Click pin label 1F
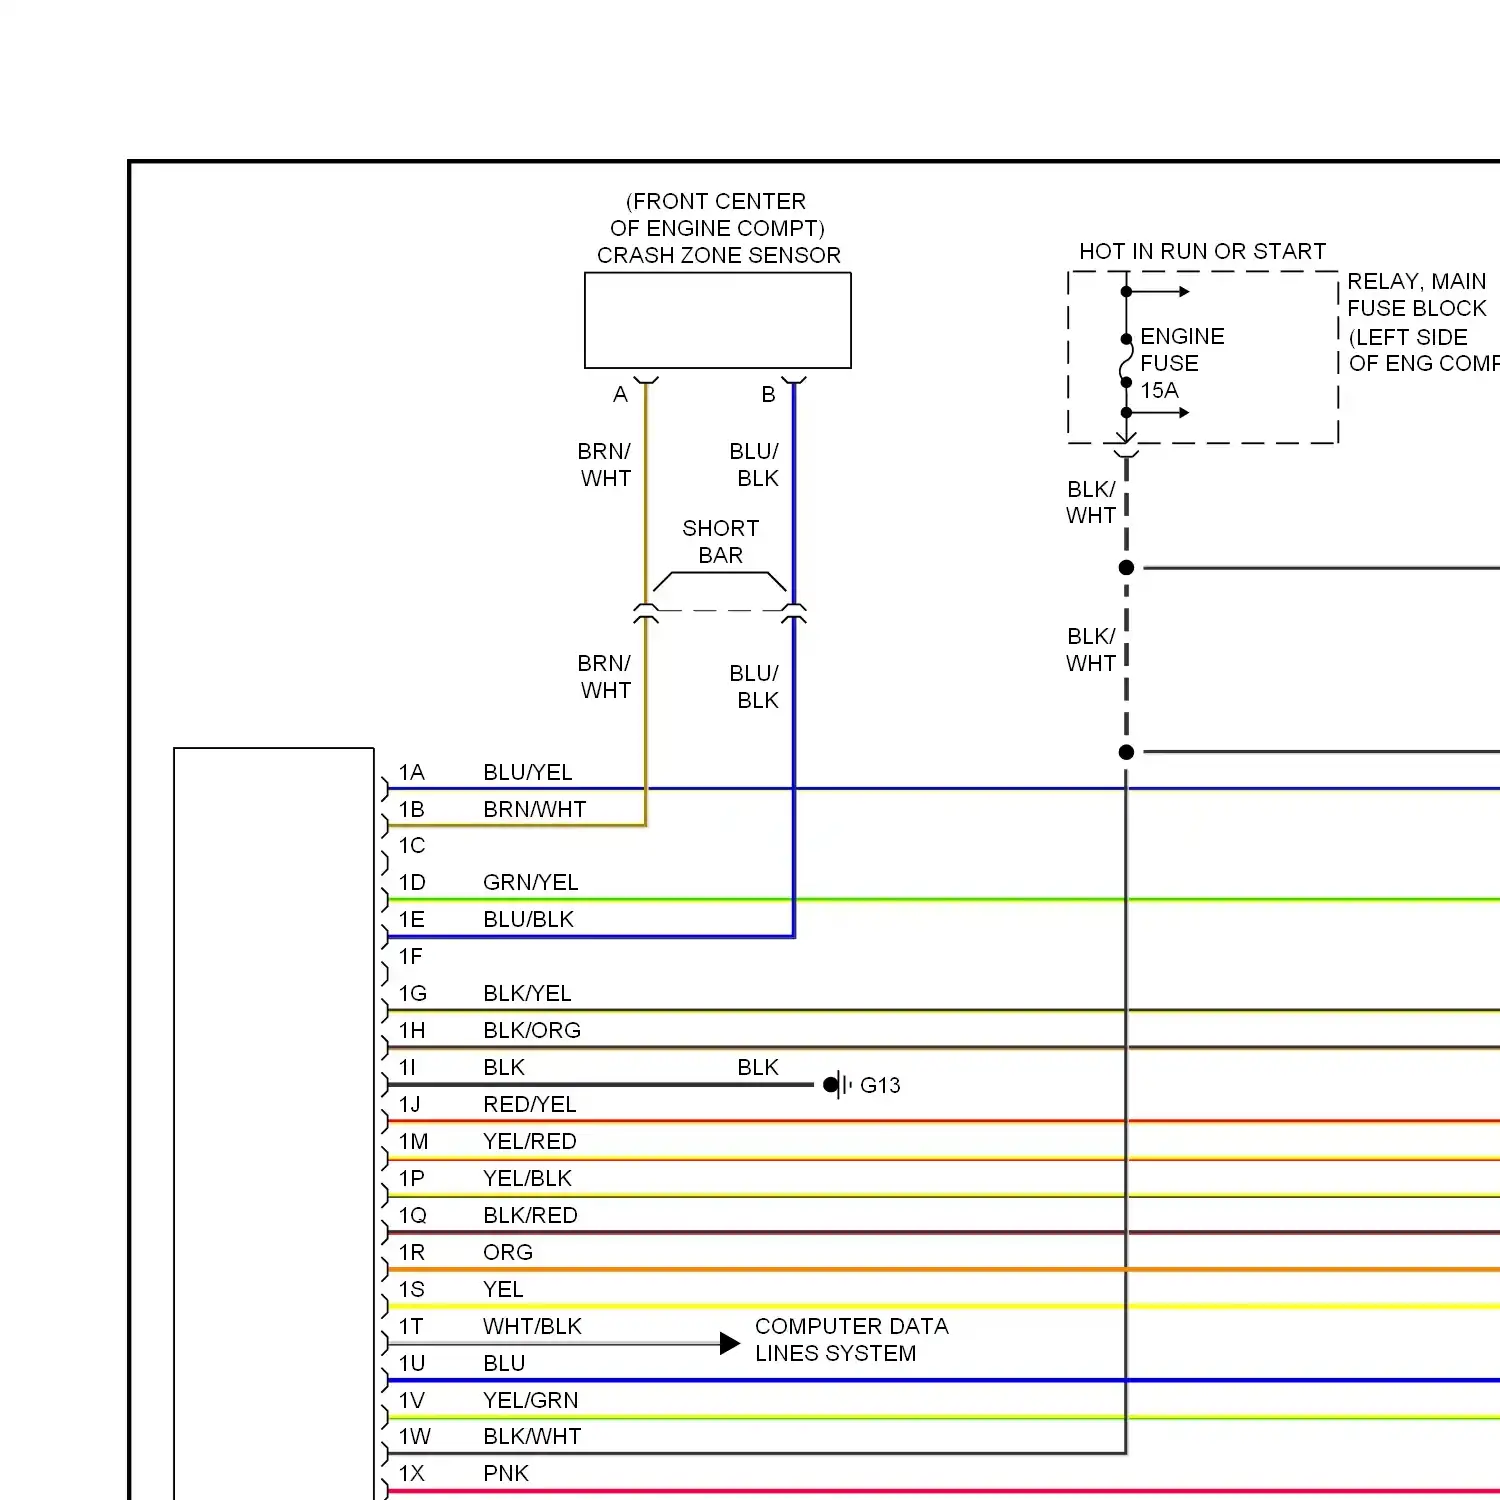 410,956
